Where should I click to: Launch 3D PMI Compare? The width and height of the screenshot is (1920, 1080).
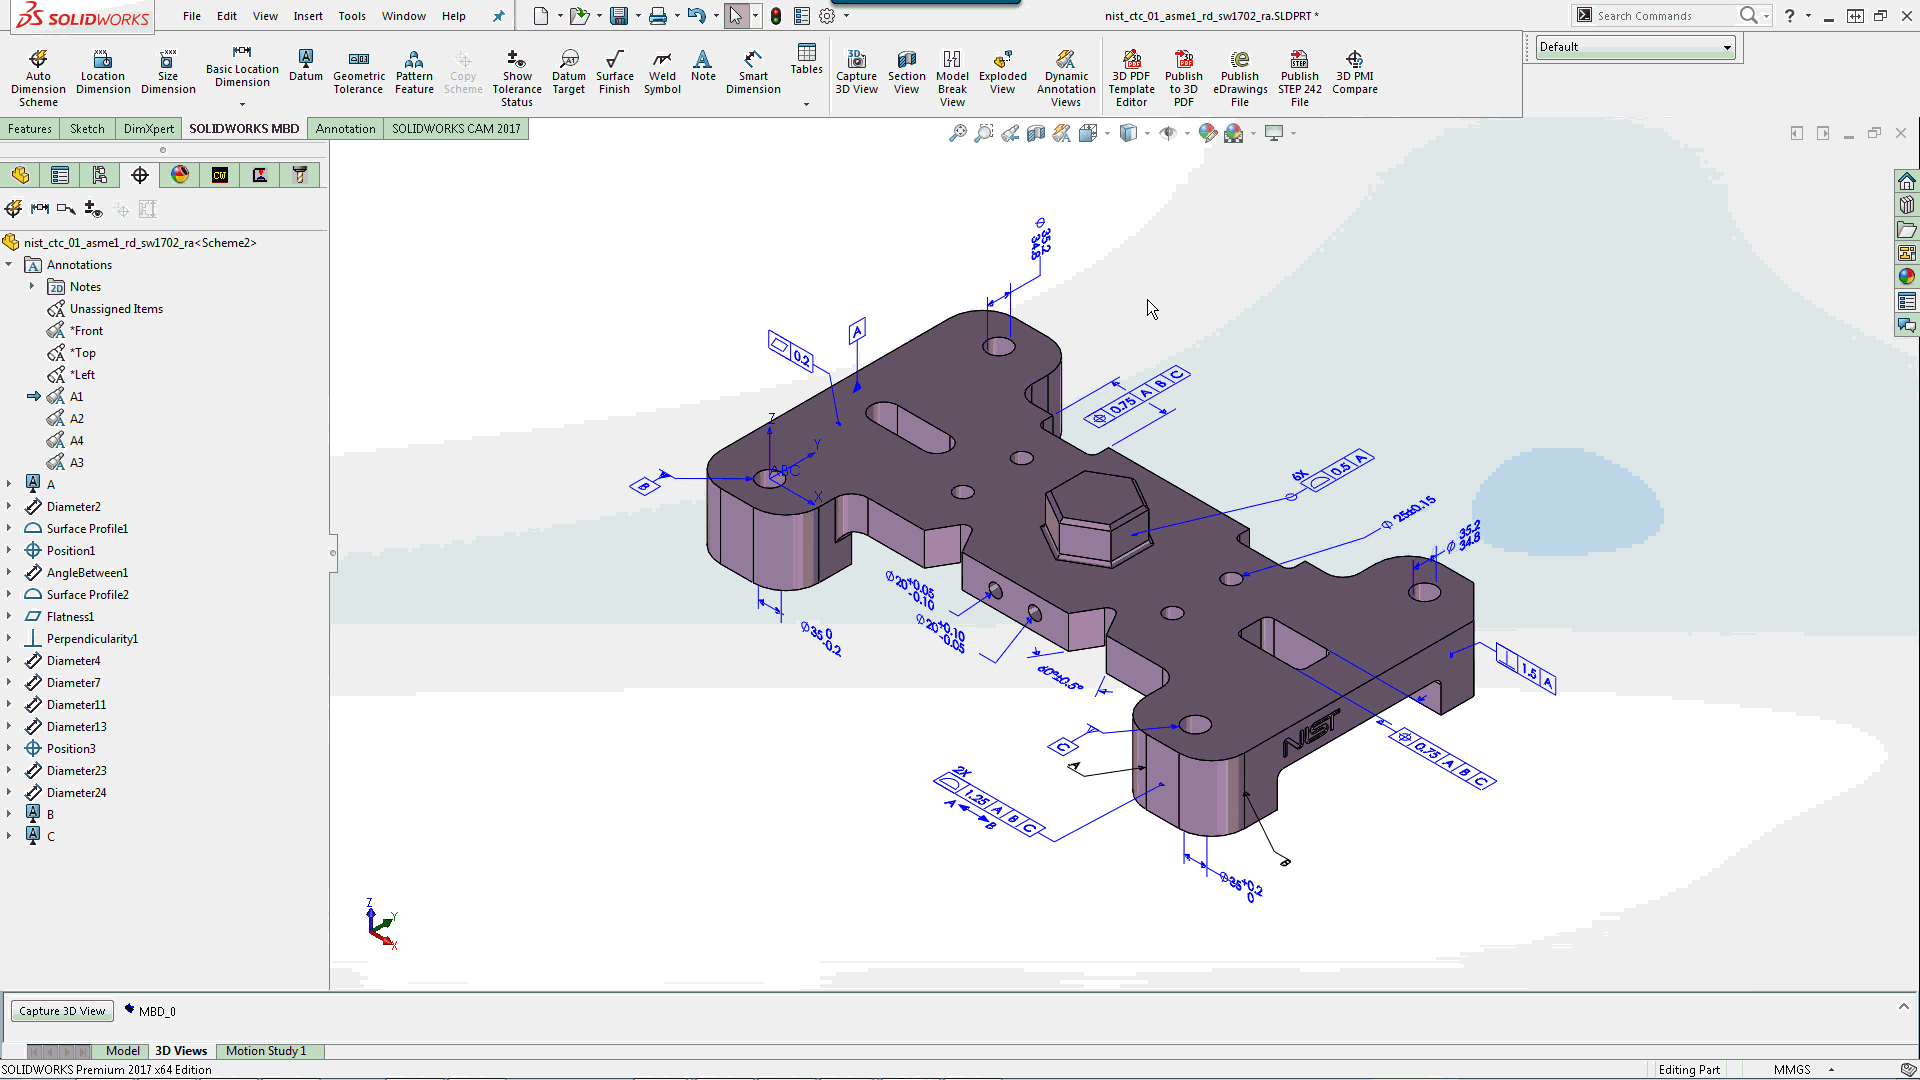[x=1355, y=75]
